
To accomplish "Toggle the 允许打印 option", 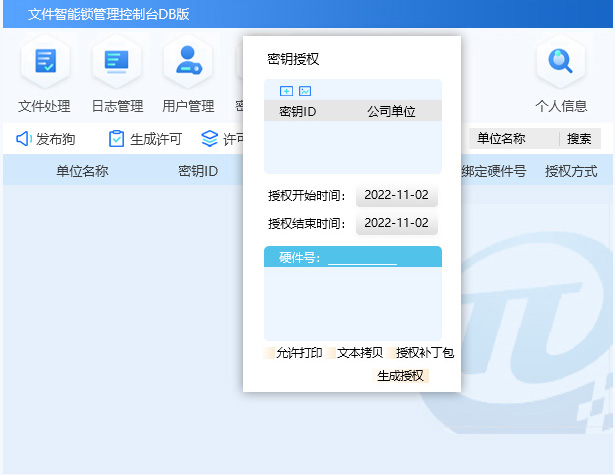I will (x=298, y=353).
